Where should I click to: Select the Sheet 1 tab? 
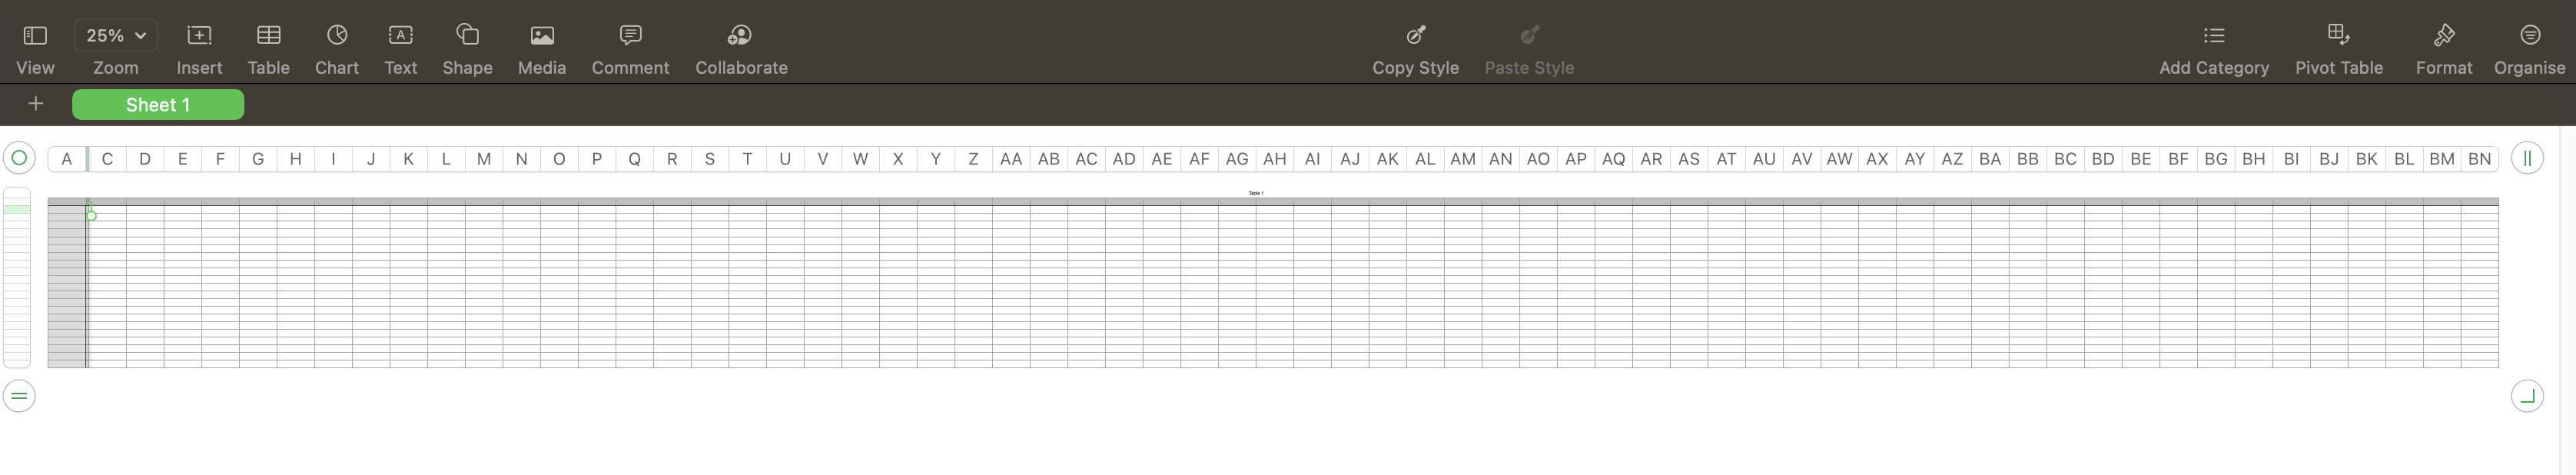pyautogui.click(x=158, y=105)
